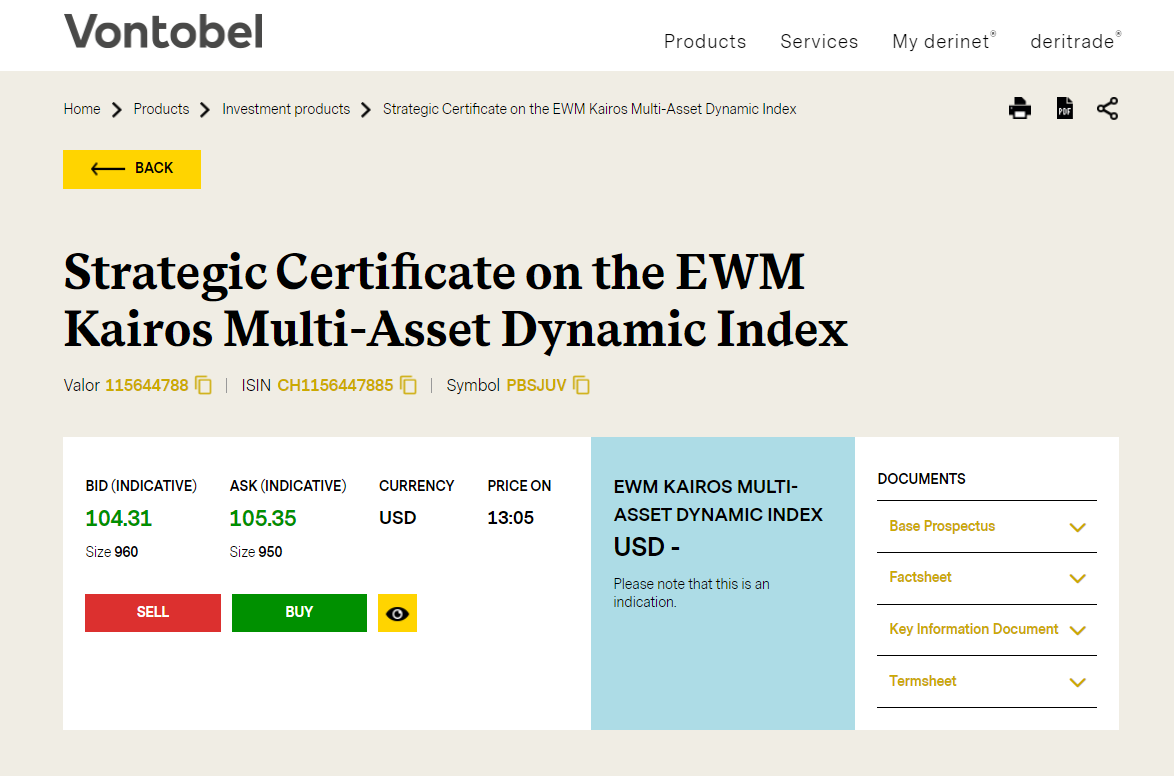Screen dimensions: 1174x776
Task: Go to Home via the breadcrumb
Action: click(81, 108)
